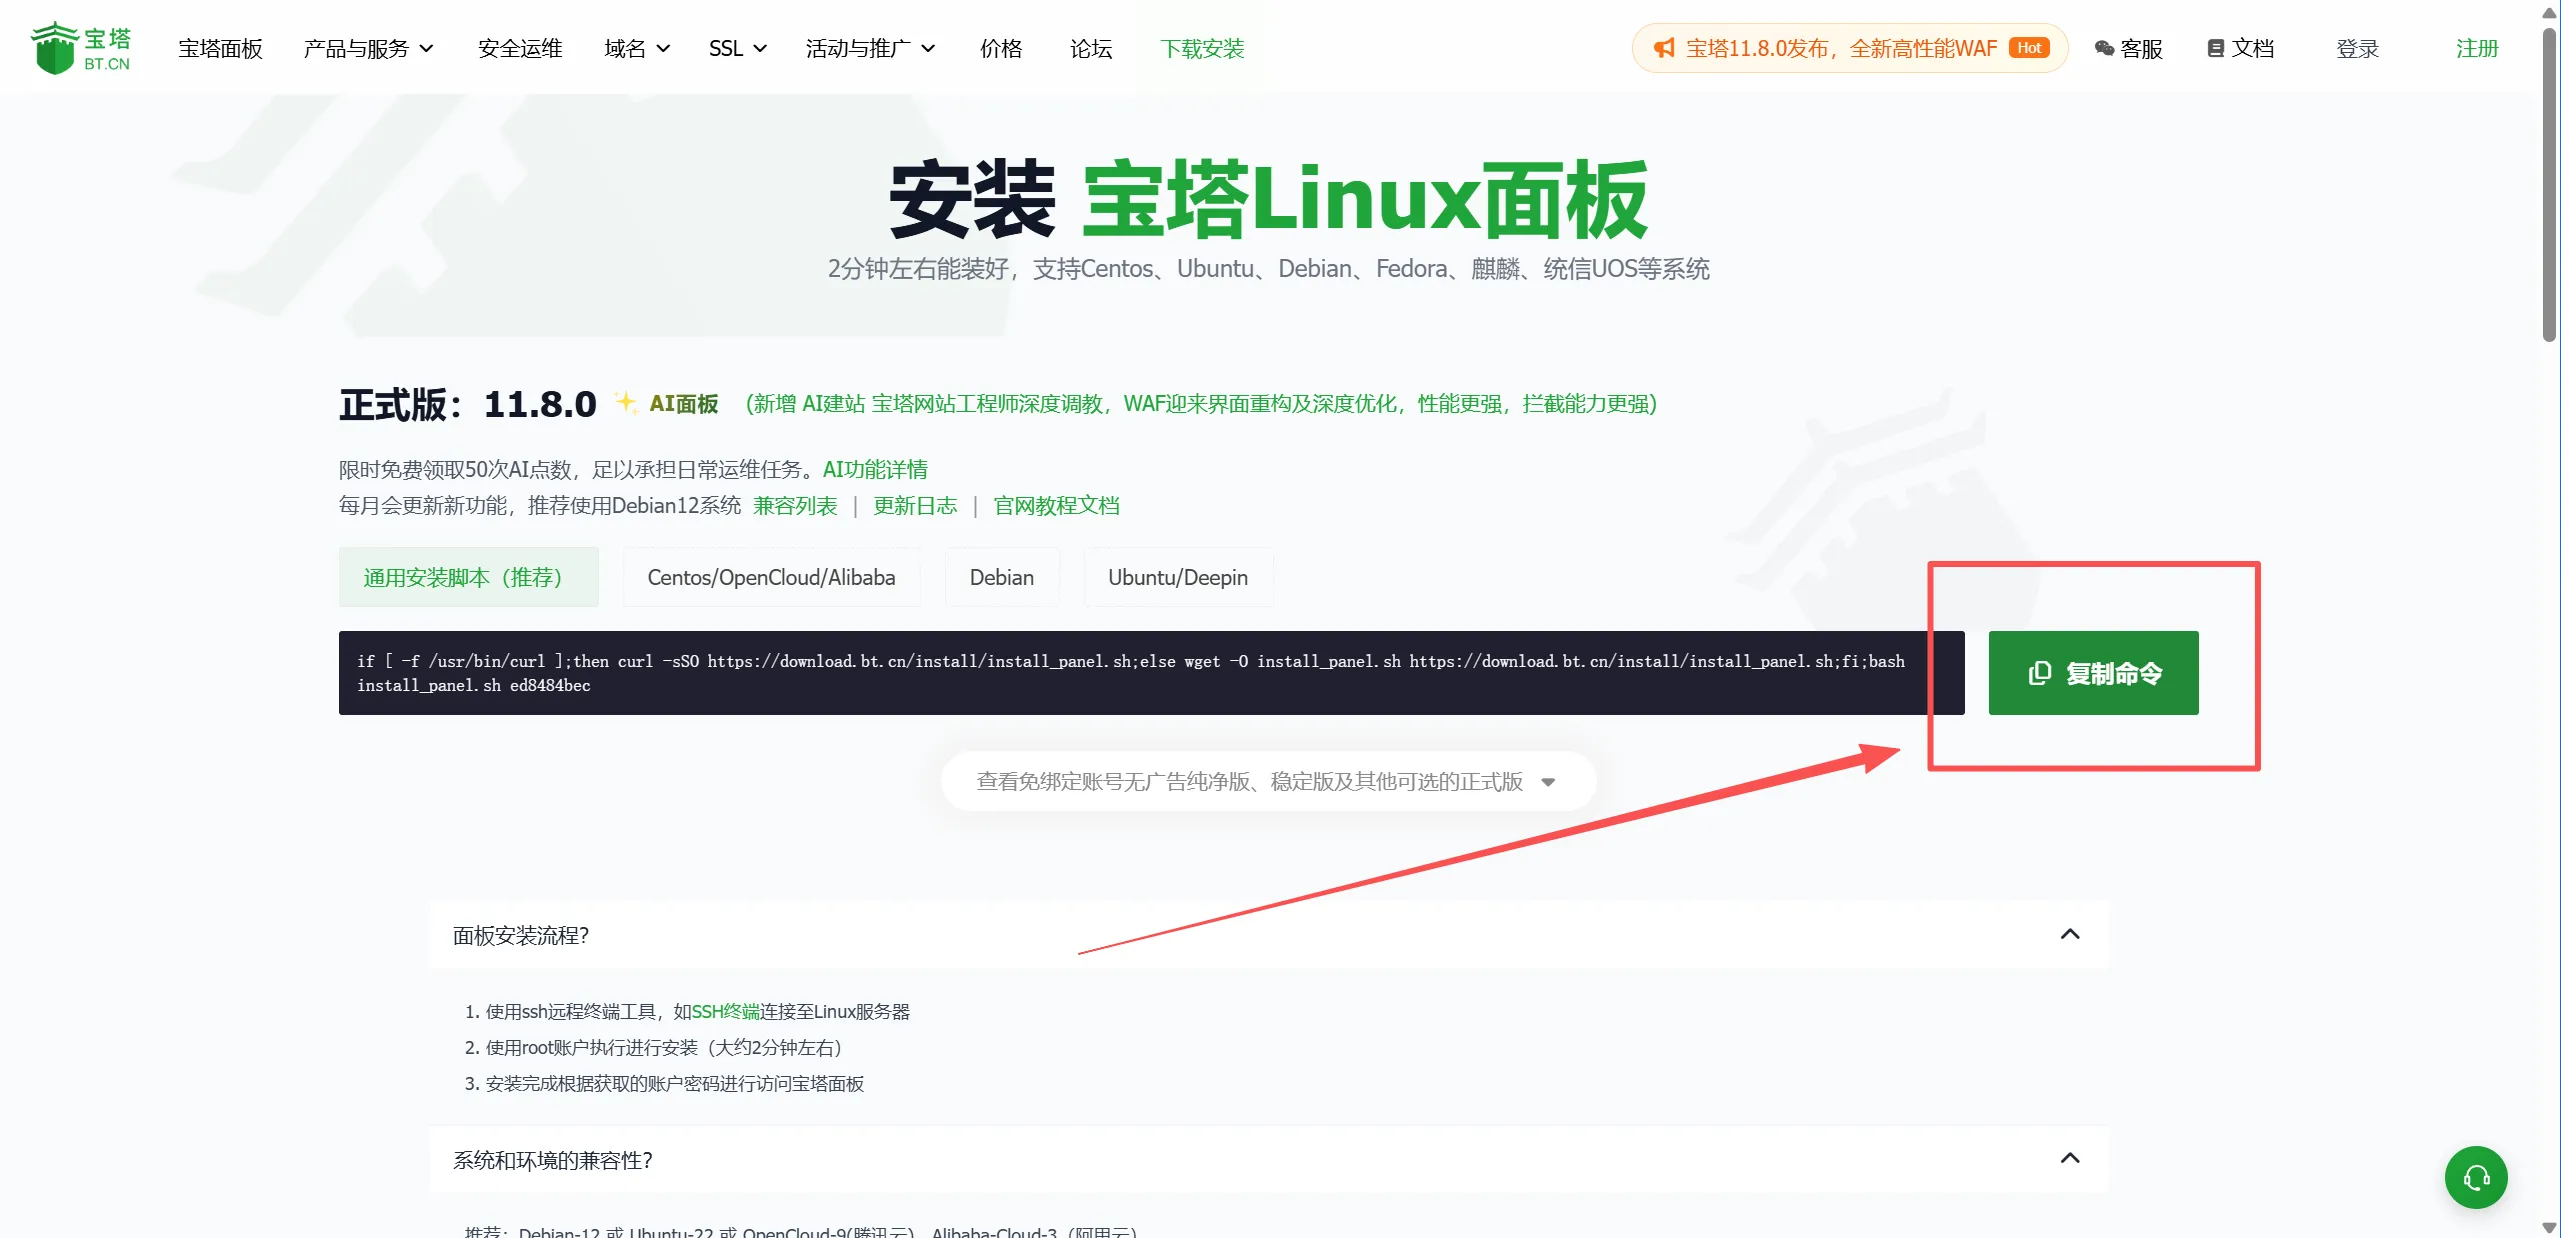Click 注册 register link
The width and height of the screenshot is (2561, 1238).
[x=2476, y=48]
